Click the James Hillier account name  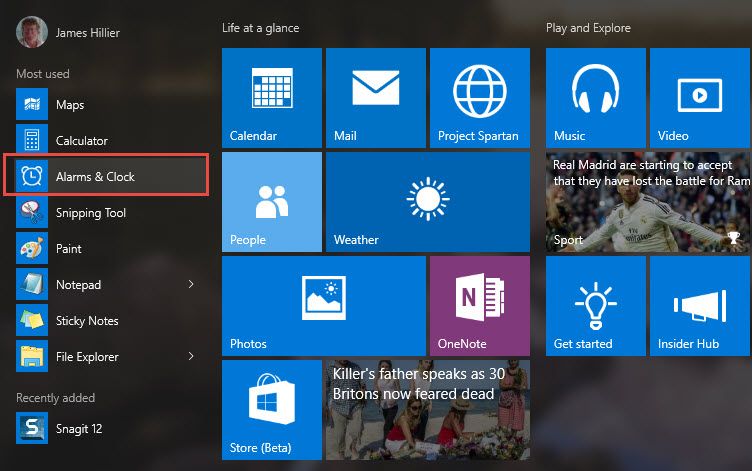(88, 33)
